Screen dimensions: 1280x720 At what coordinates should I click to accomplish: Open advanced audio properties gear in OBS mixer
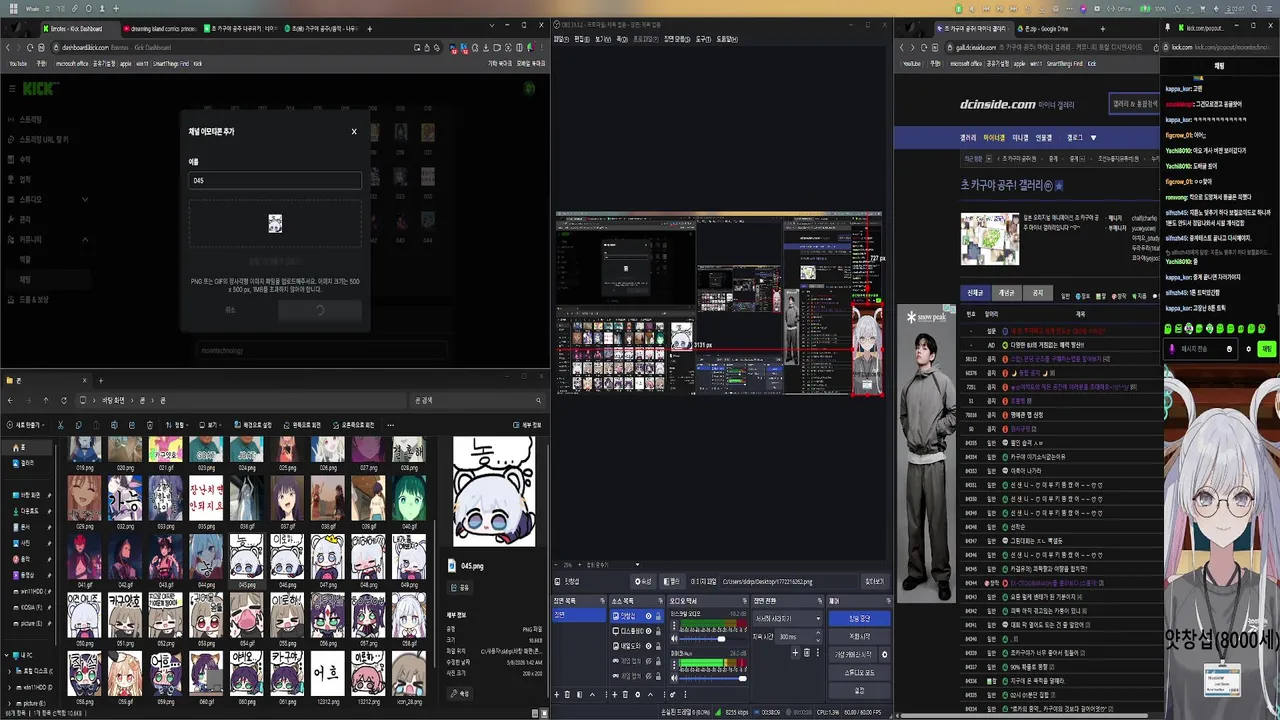coord(673,695)
